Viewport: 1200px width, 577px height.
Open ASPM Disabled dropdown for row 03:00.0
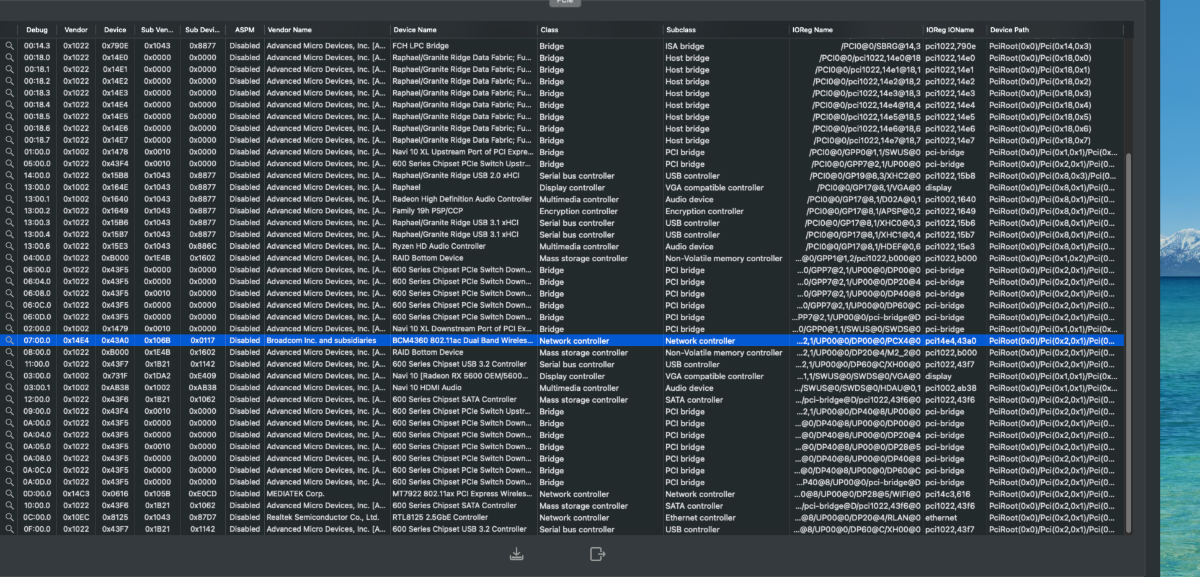(x=243, y=376)
